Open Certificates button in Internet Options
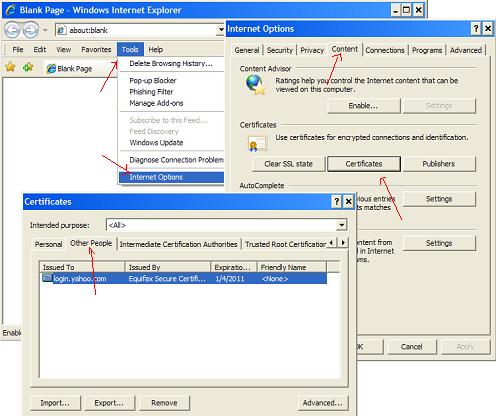496x416 pixels. (x=364, y=164)
